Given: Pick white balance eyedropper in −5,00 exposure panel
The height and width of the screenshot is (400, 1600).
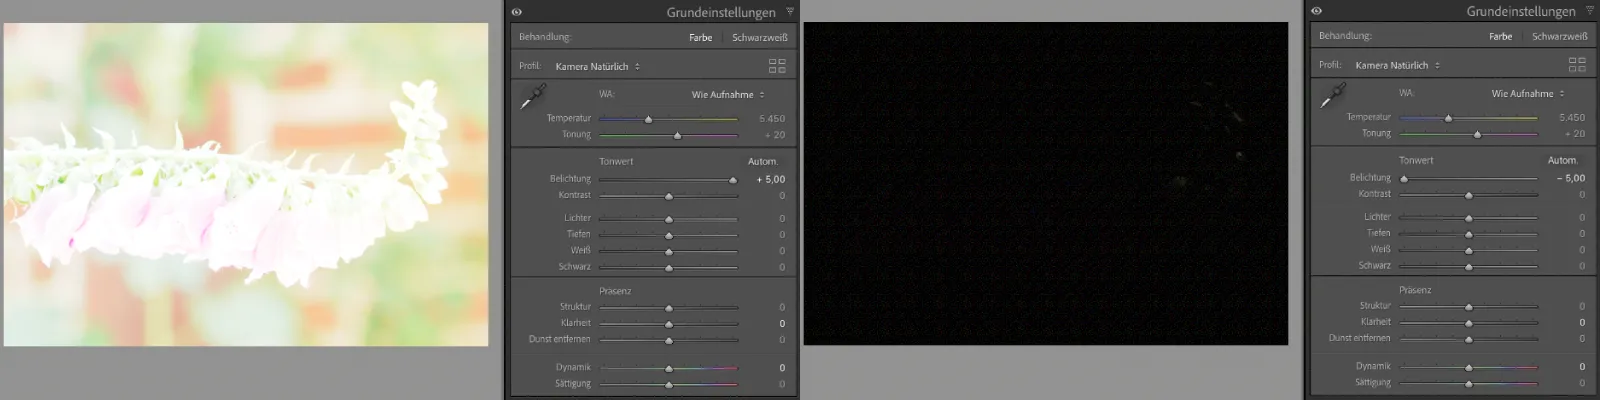Looking at the screenshot, I should coord(1332,96).
